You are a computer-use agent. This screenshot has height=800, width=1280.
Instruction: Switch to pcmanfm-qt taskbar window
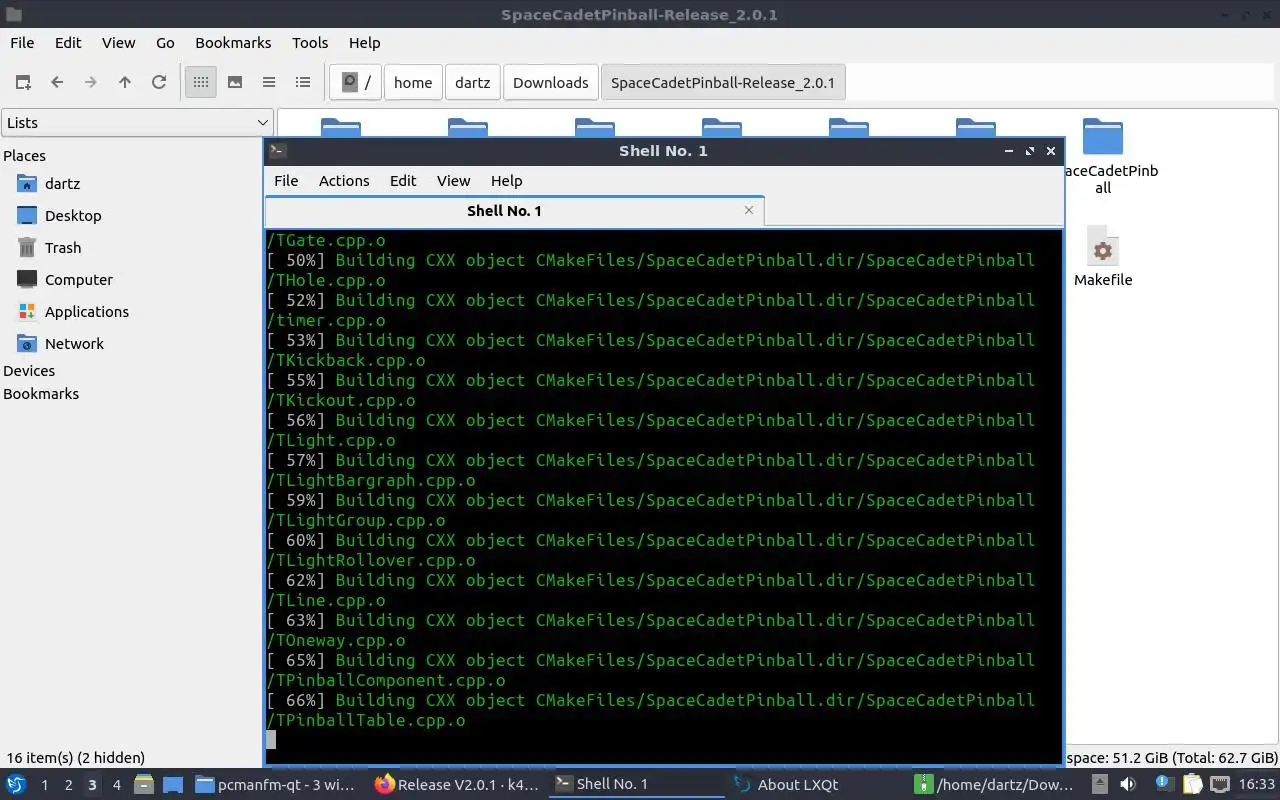click(275, 784)
